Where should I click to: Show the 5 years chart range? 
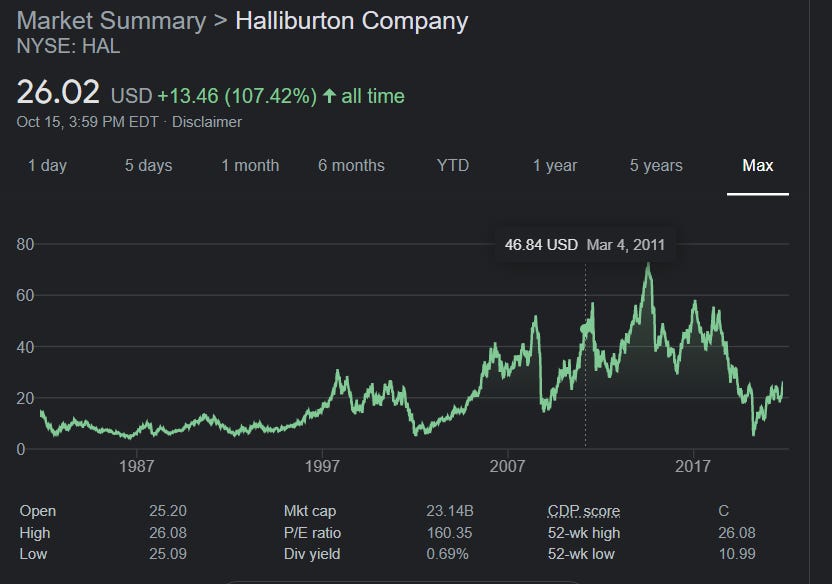pyautogui.click(x=656, y=165)
